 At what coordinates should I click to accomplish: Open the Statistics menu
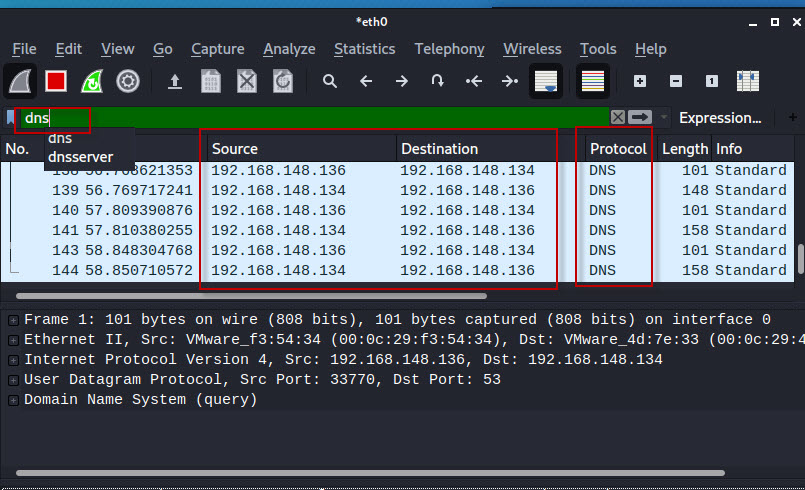pos(365,49)
